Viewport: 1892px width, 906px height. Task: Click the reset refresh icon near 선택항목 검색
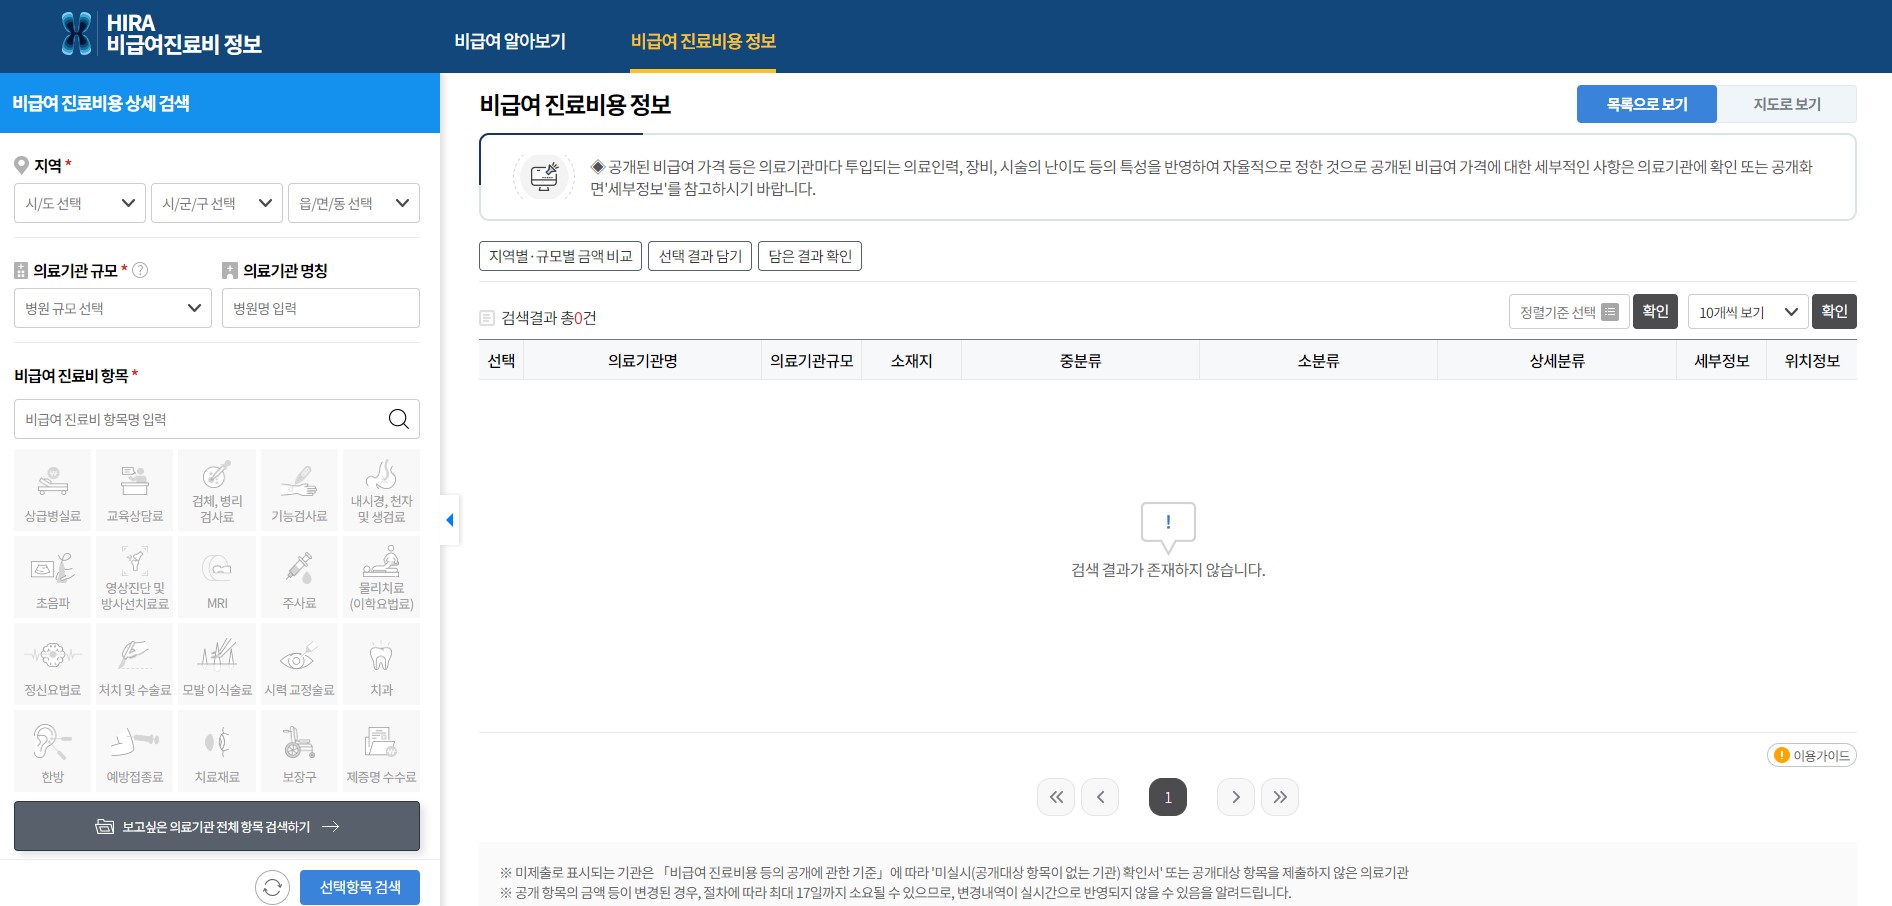(x=272, y=887)
